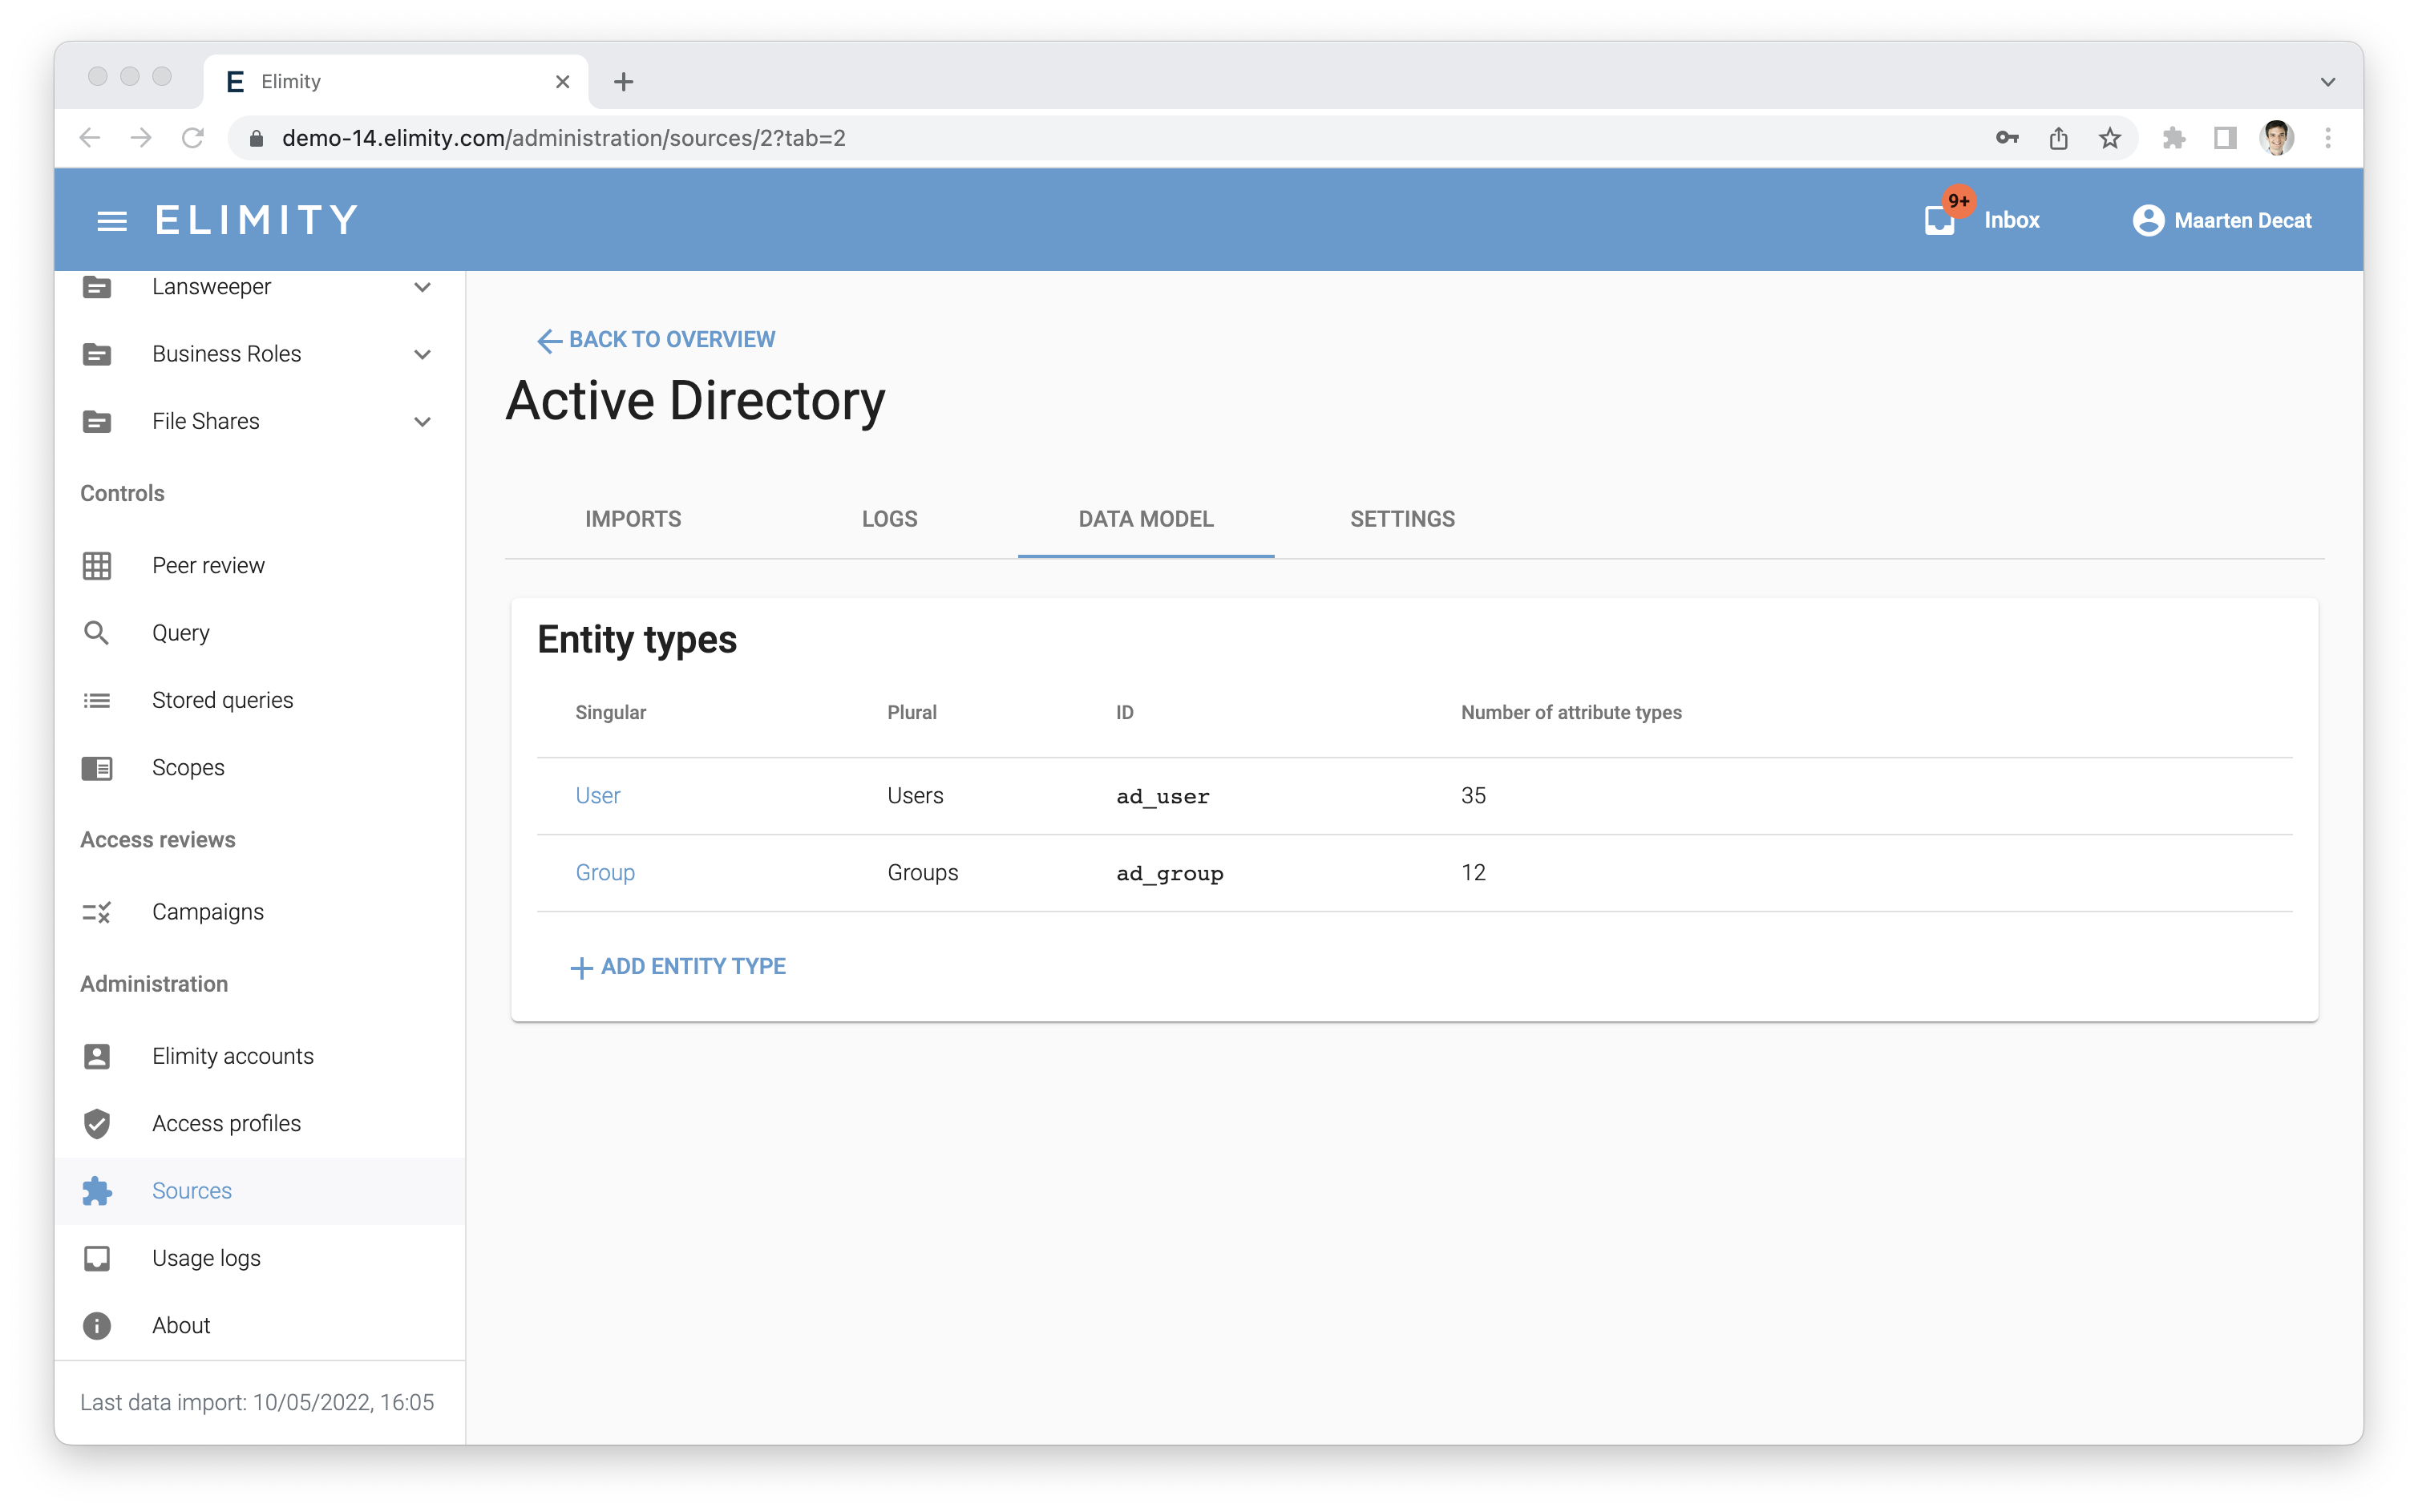Click the About info icon
2418x1512 pixels.
(97, 1325)
